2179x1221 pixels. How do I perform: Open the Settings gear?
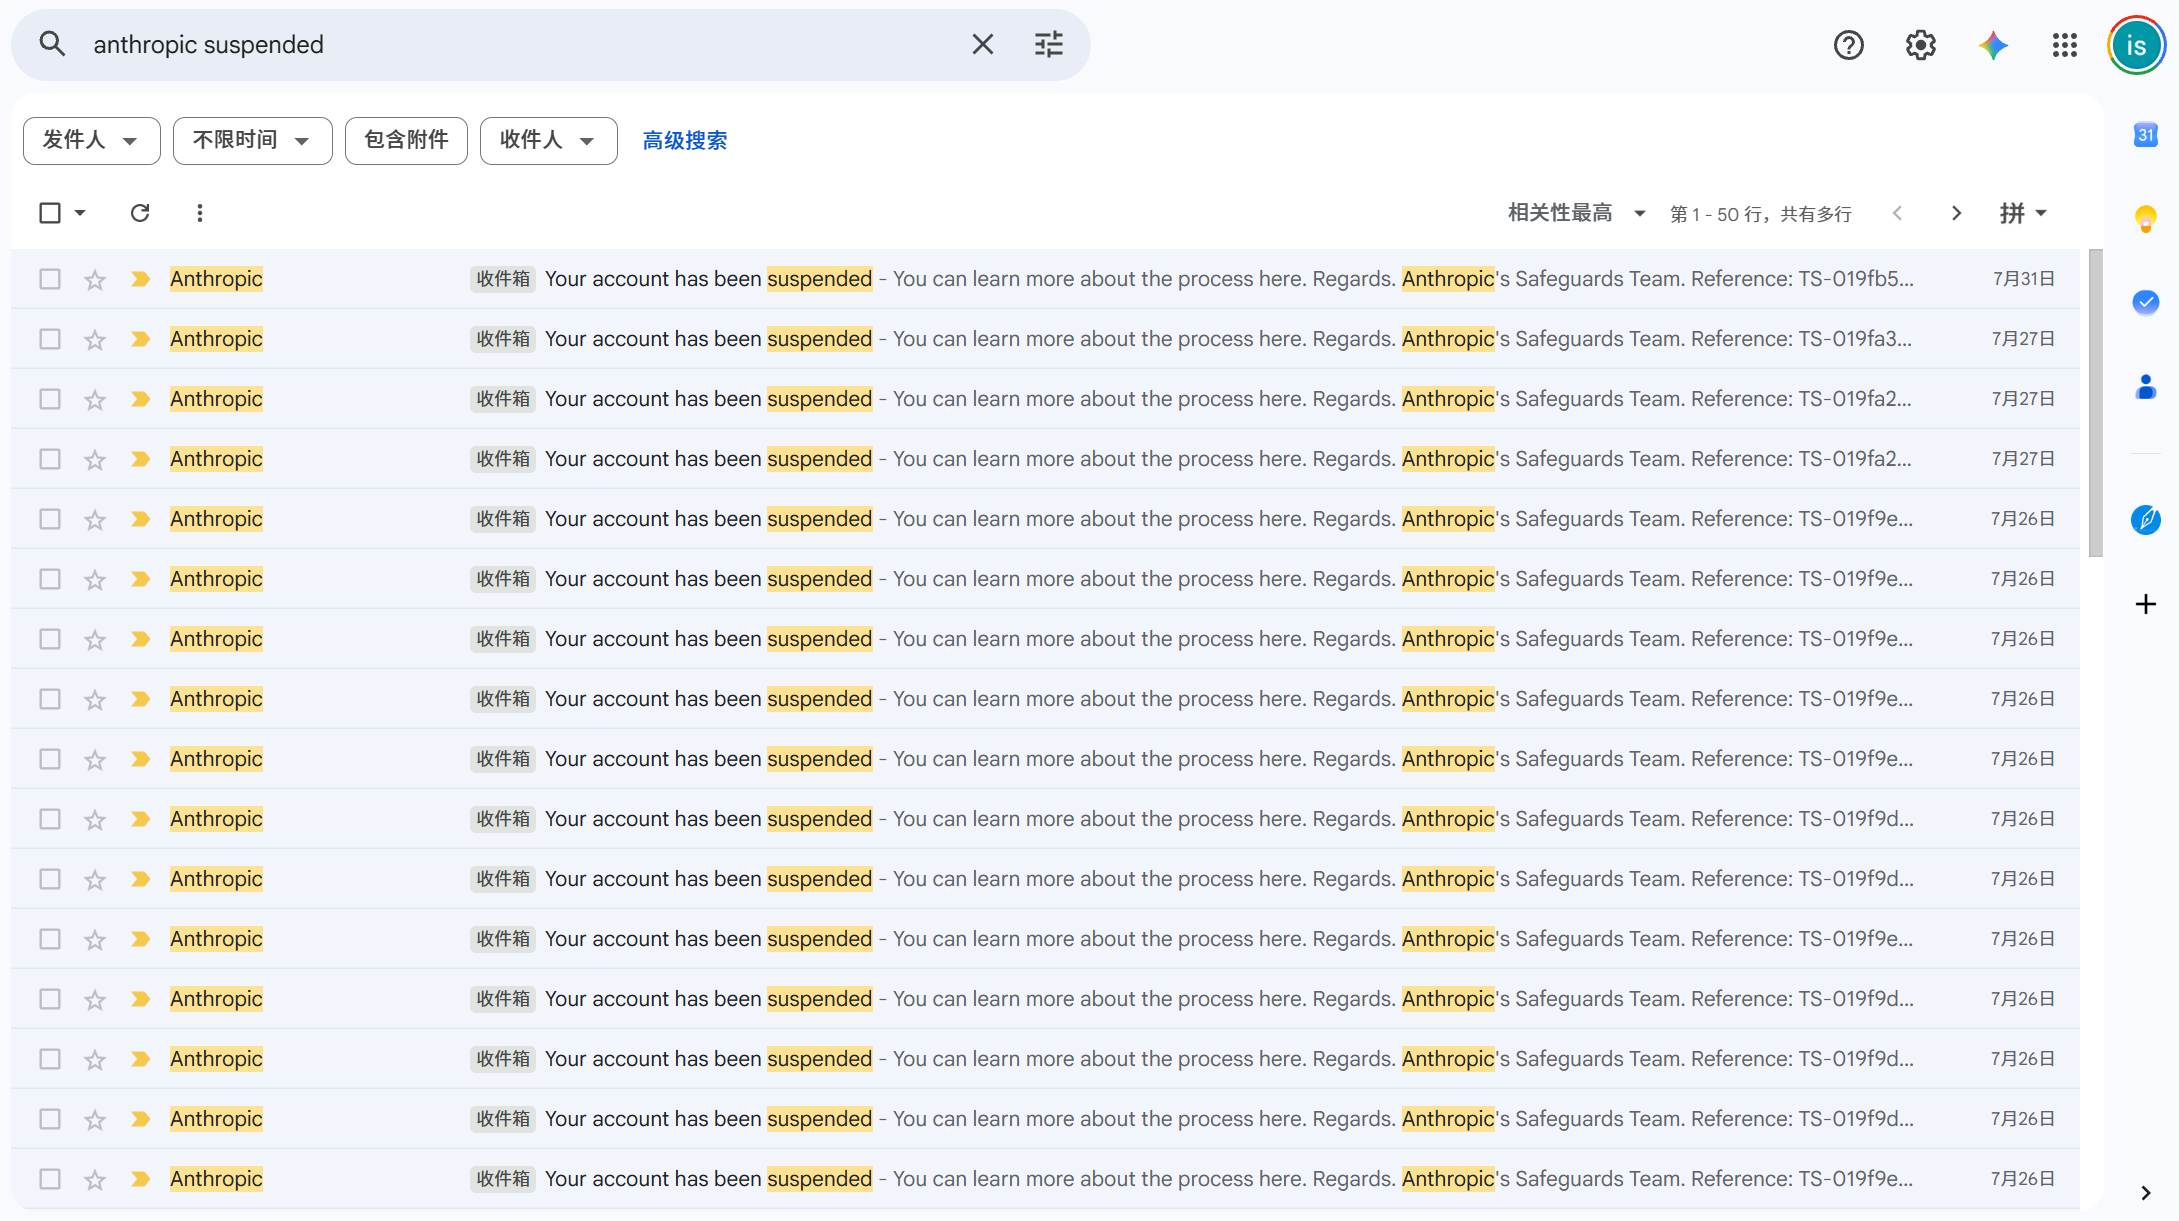click(1921, 45)
